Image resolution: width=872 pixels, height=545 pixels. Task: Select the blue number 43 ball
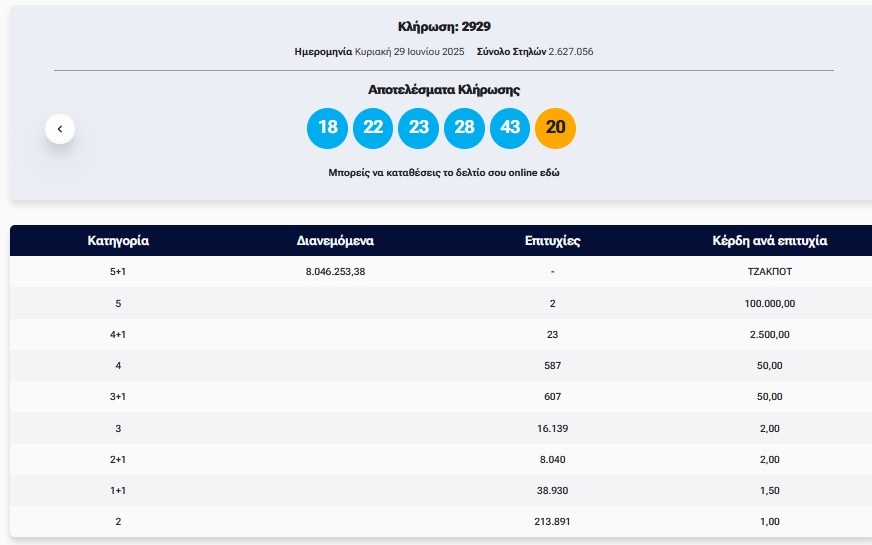coord(510,128)
